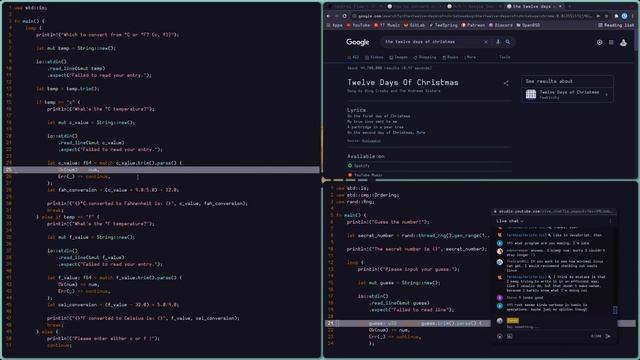Open live chat options kebab menu
The width and height of the screenshot is (640, 360).
(610, 221)
